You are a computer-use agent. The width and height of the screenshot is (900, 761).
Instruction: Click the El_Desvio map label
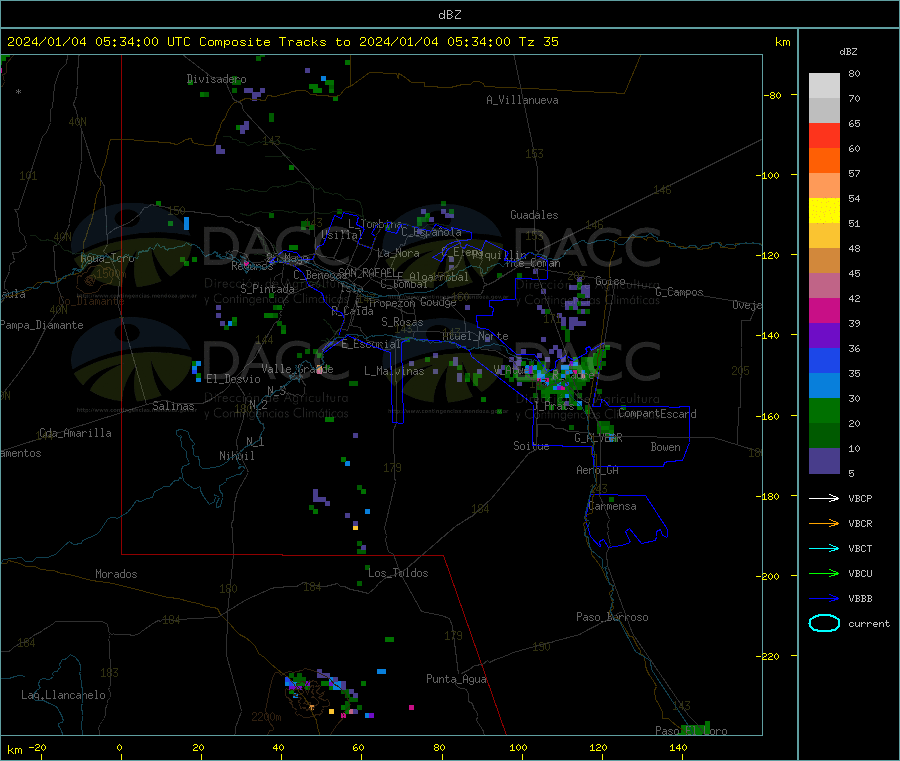pyautogui.click(x=234, y=379)
